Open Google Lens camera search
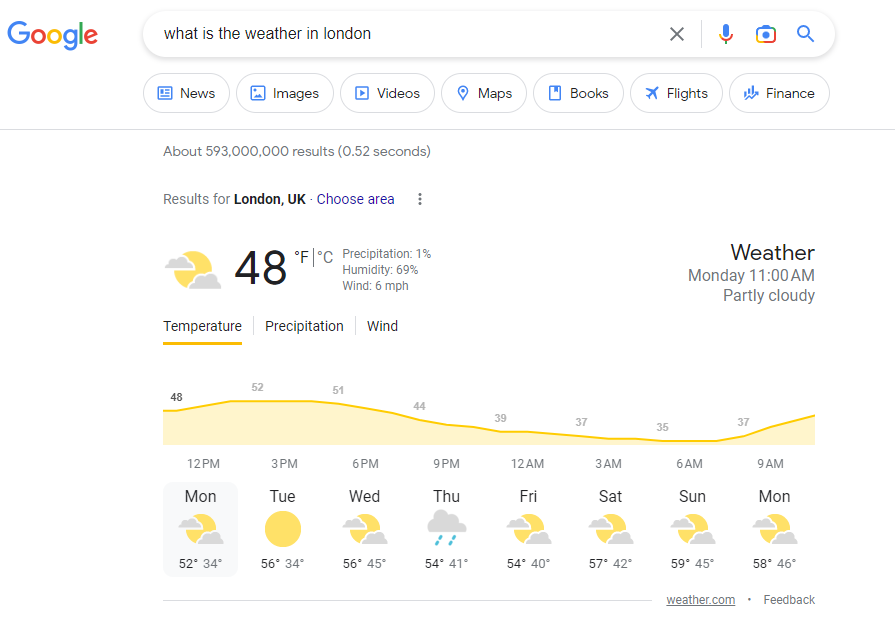 pyautogui.click(x=766, y=34)
